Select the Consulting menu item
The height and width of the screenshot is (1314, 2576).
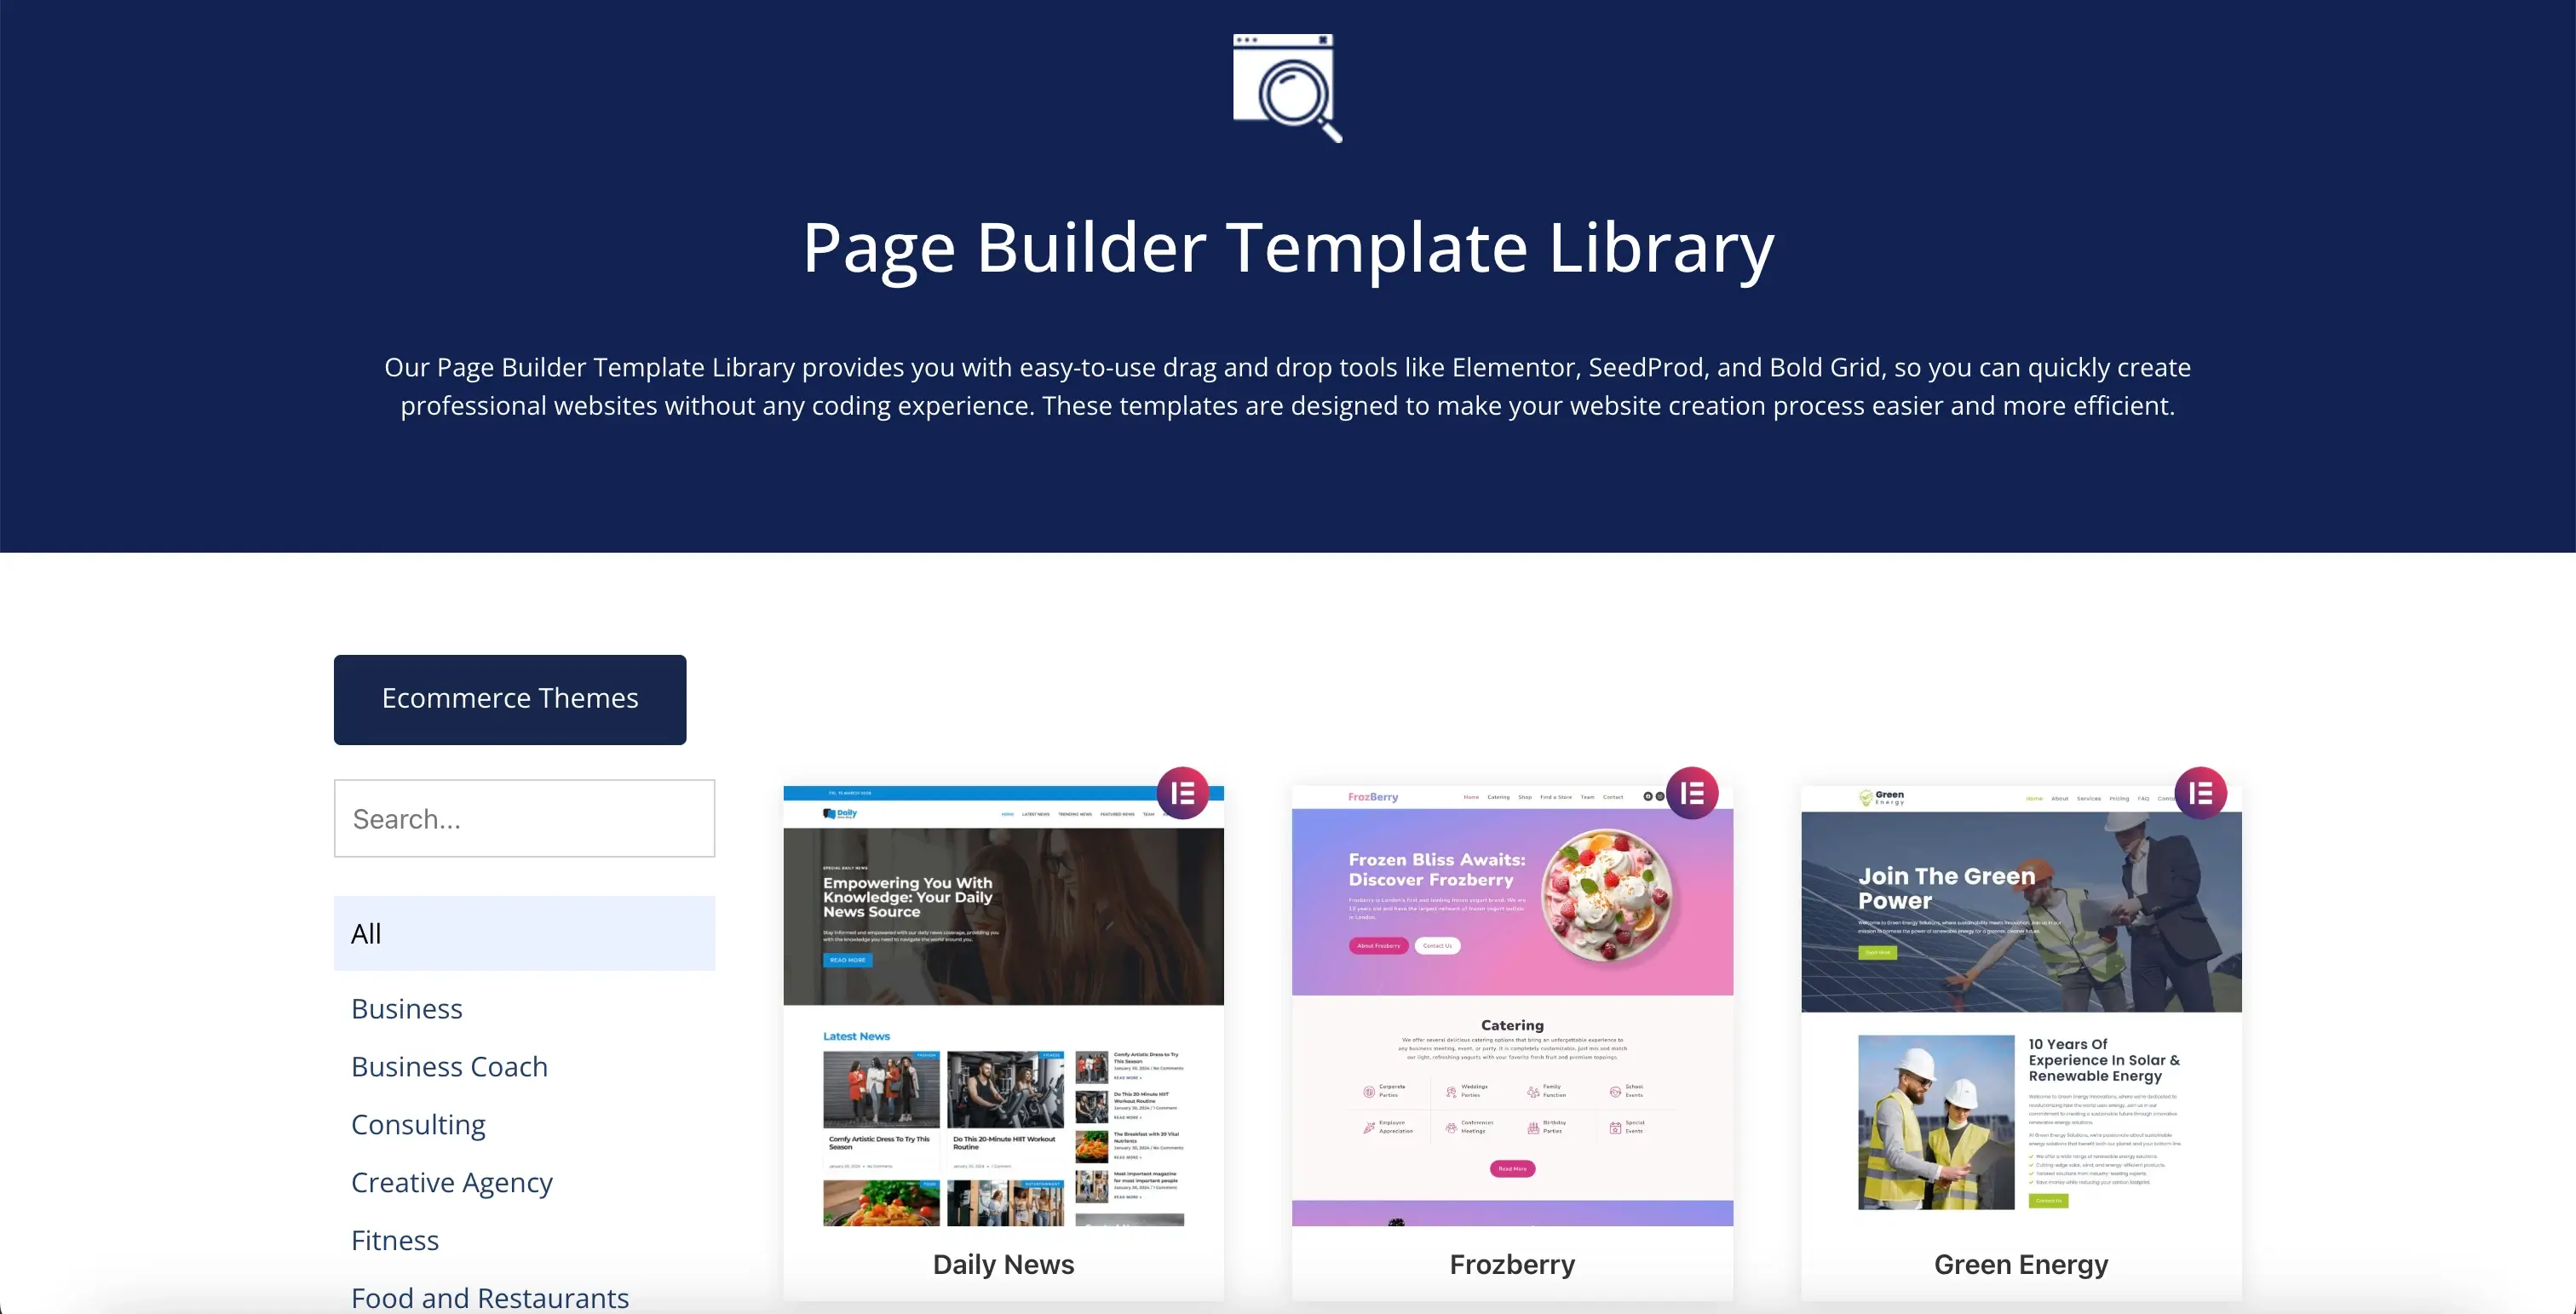click(419, 1123)
